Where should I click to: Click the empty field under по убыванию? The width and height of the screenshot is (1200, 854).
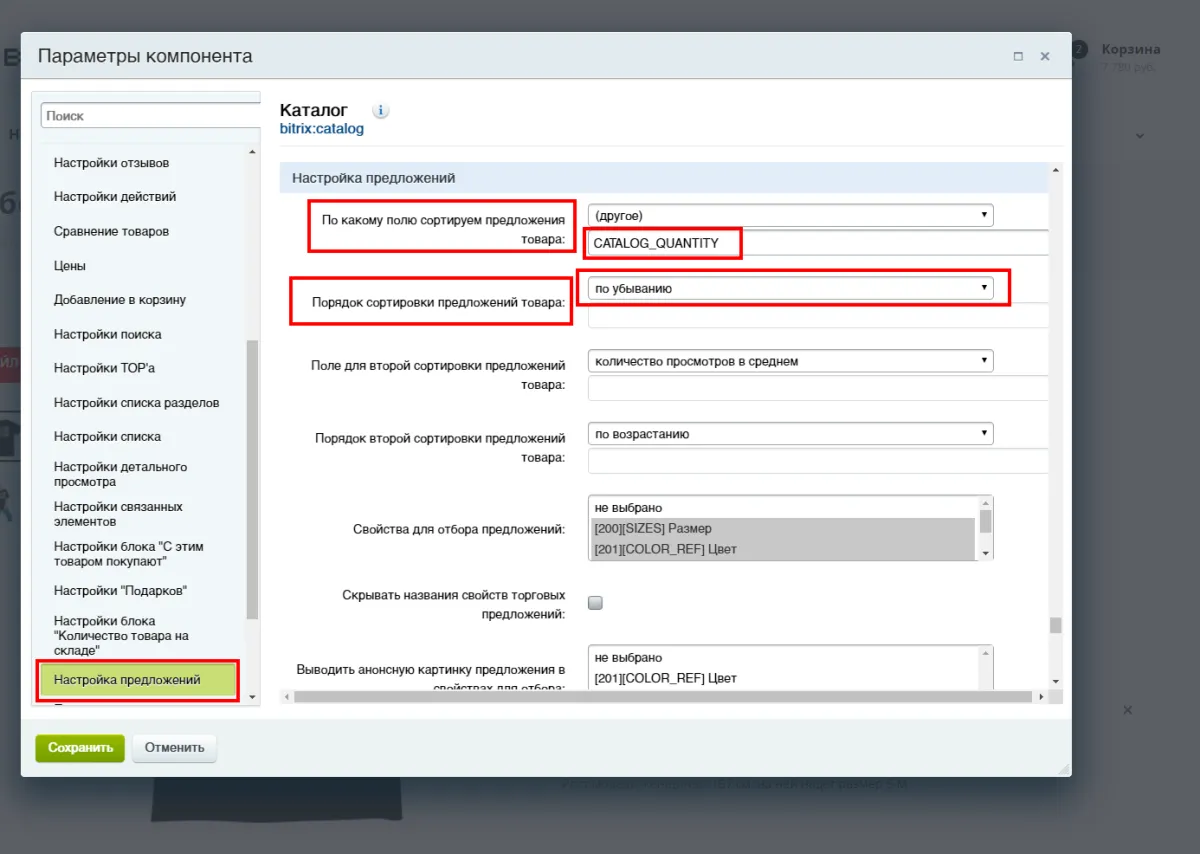[x=818, y=316]
